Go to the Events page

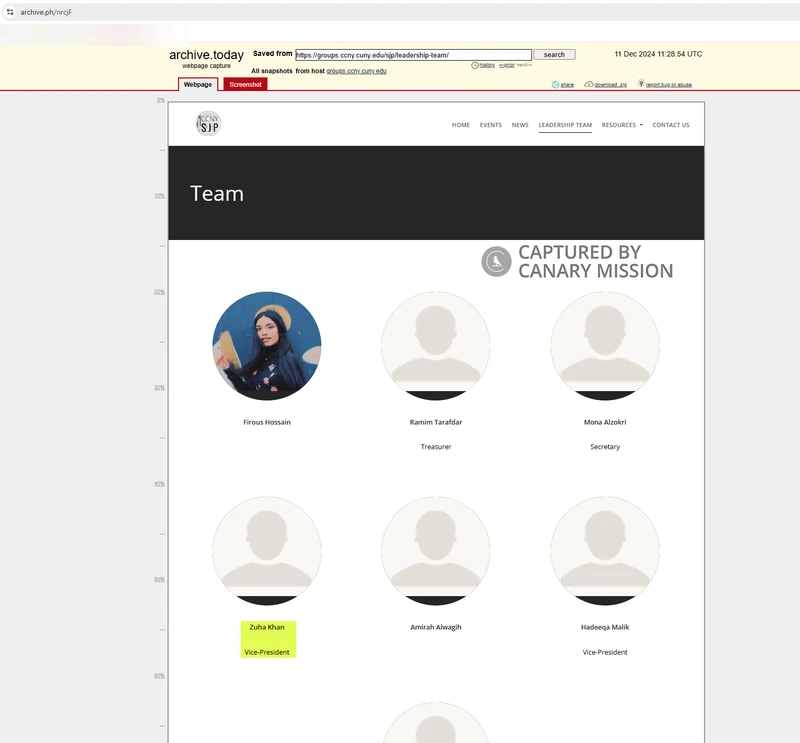tap(490, 125)
